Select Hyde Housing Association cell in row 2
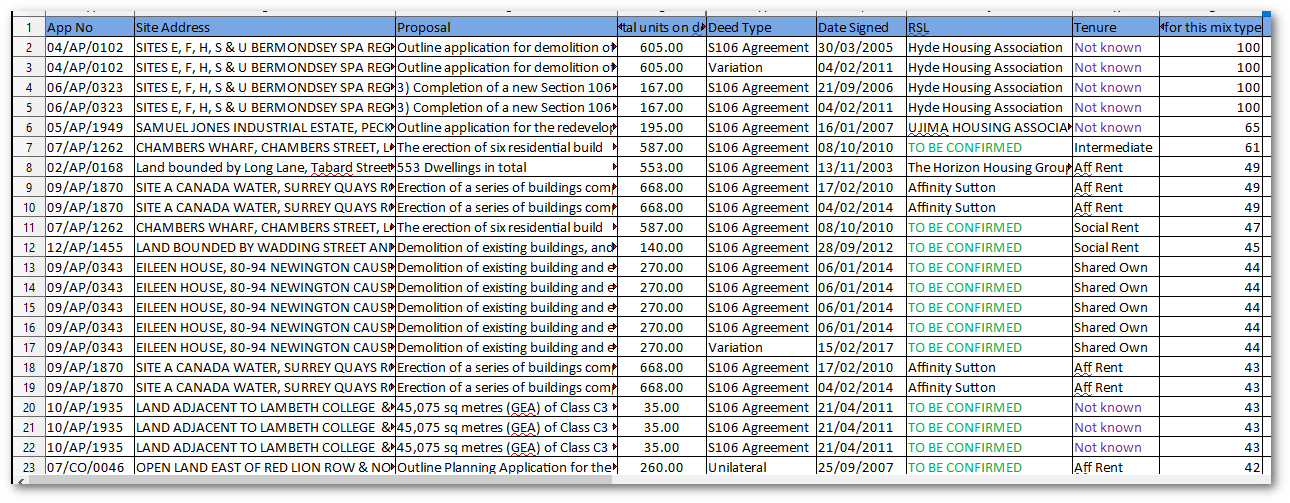 (988, 48)
